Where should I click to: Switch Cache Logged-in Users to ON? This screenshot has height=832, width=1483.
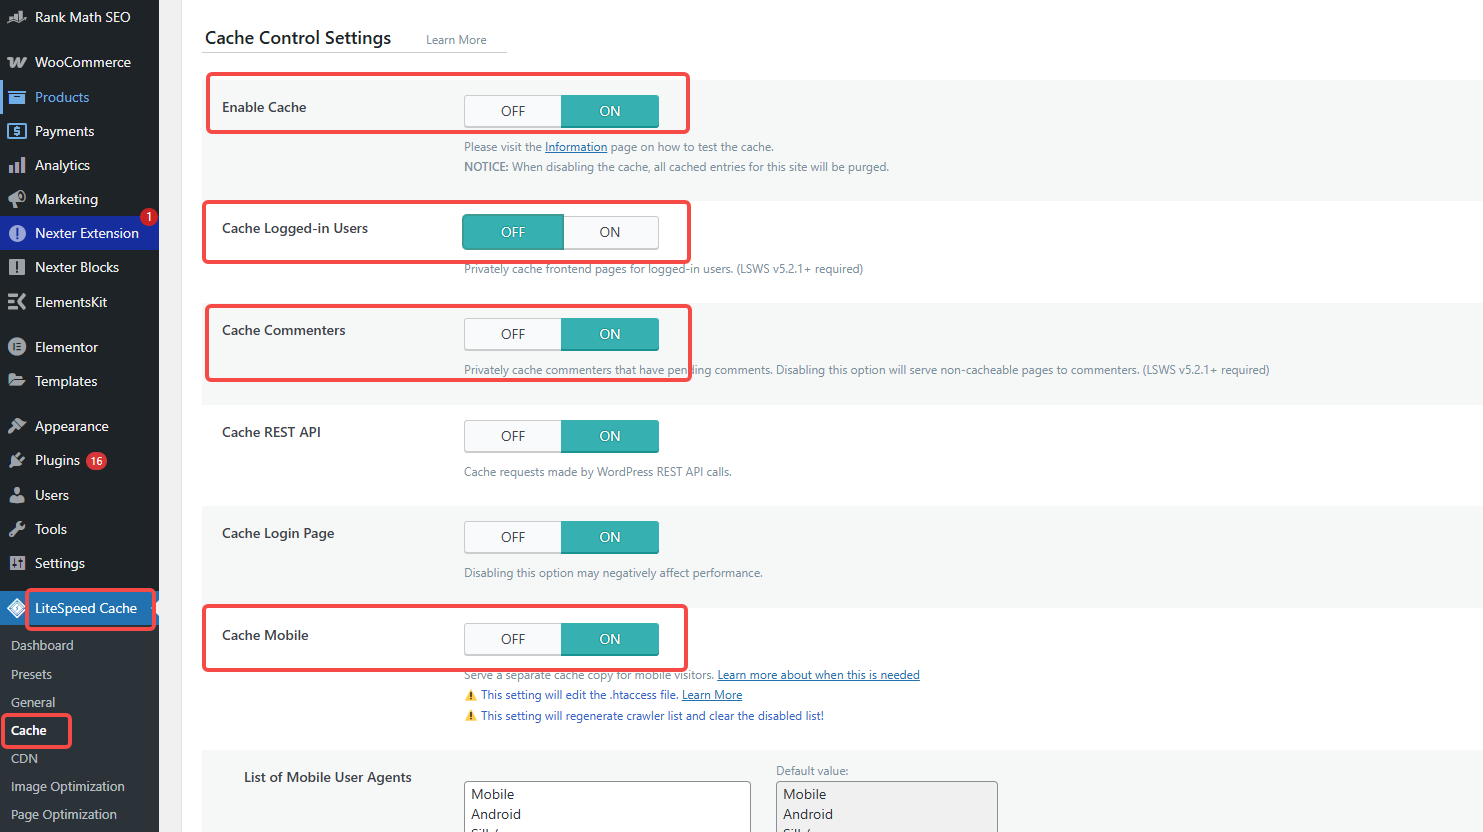(x=610, y=232)
